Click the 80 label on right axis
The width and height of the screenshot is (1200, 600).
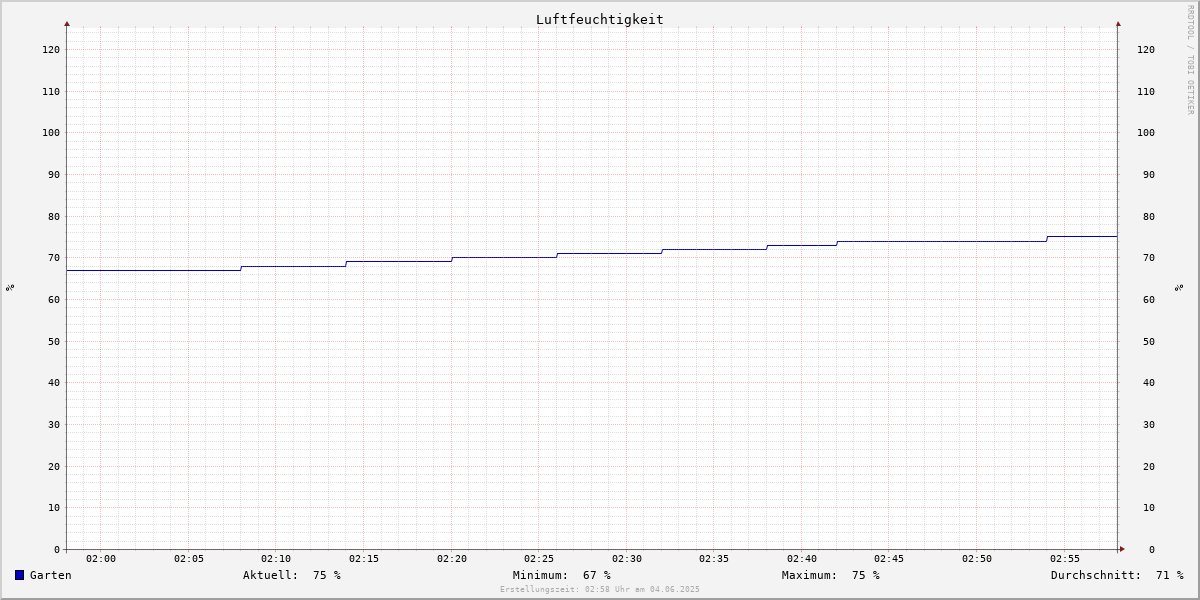pyautogui.click(x=1149, y=217)
